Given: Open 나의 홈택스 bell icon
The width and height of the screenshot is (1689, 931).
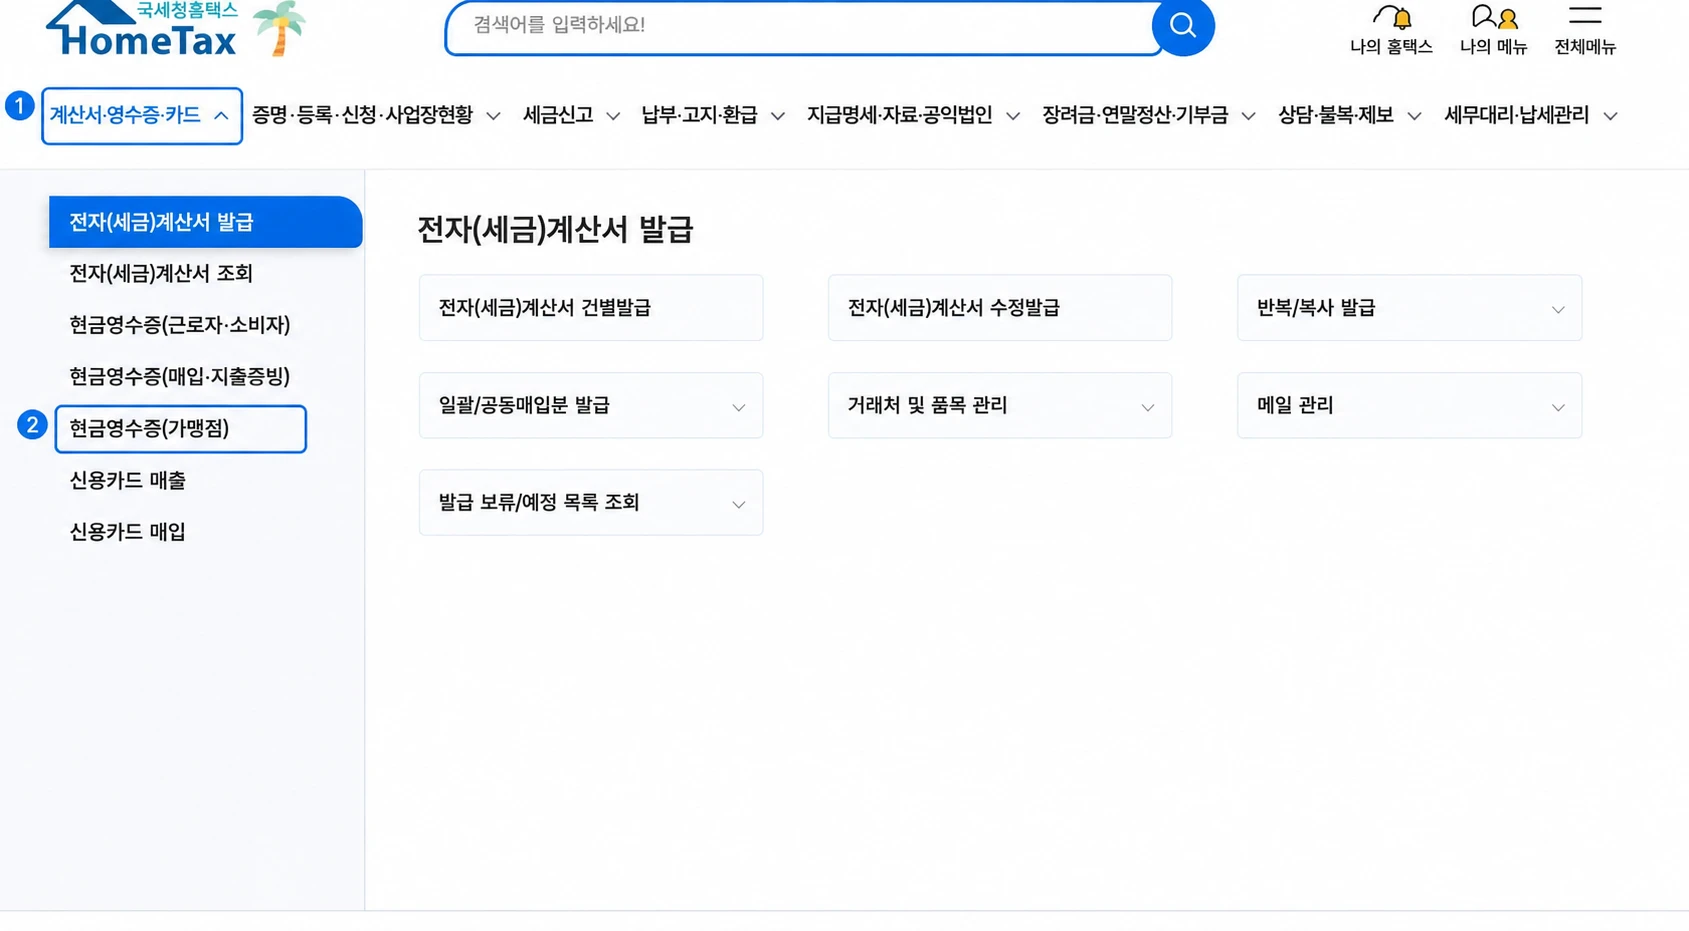Looking at the screenshot, I should (x=1392, y=17).
